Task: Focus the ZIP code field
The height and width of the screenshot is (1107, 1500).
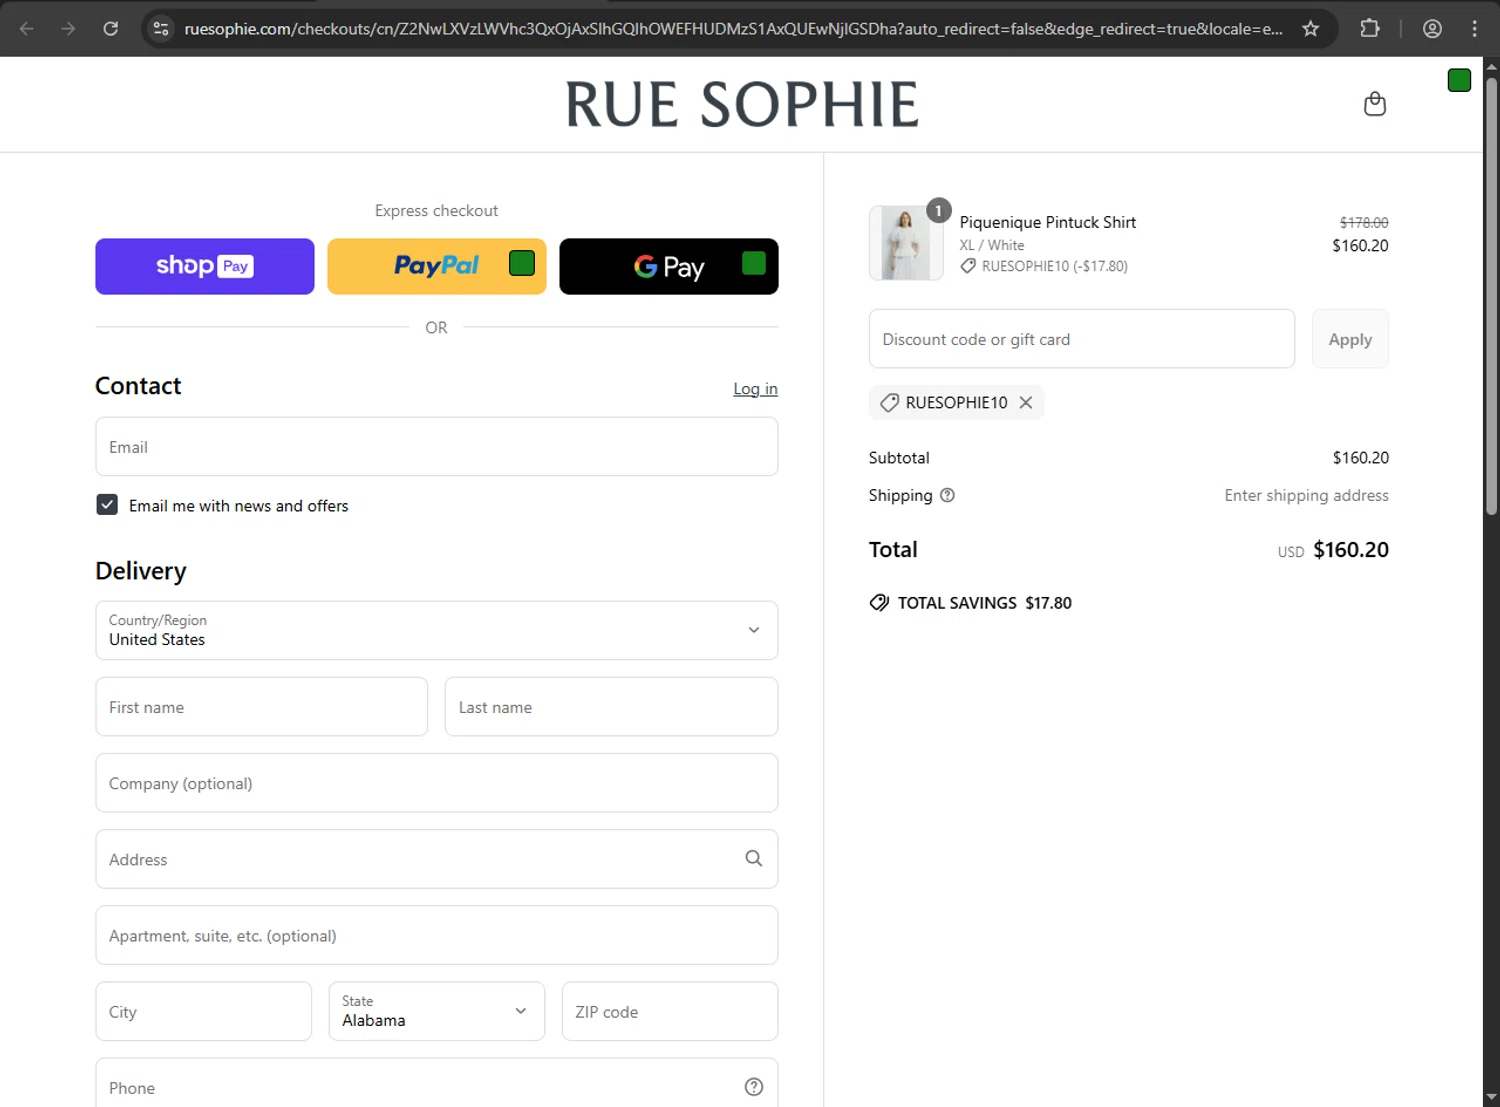Action: click(670, 1011)
